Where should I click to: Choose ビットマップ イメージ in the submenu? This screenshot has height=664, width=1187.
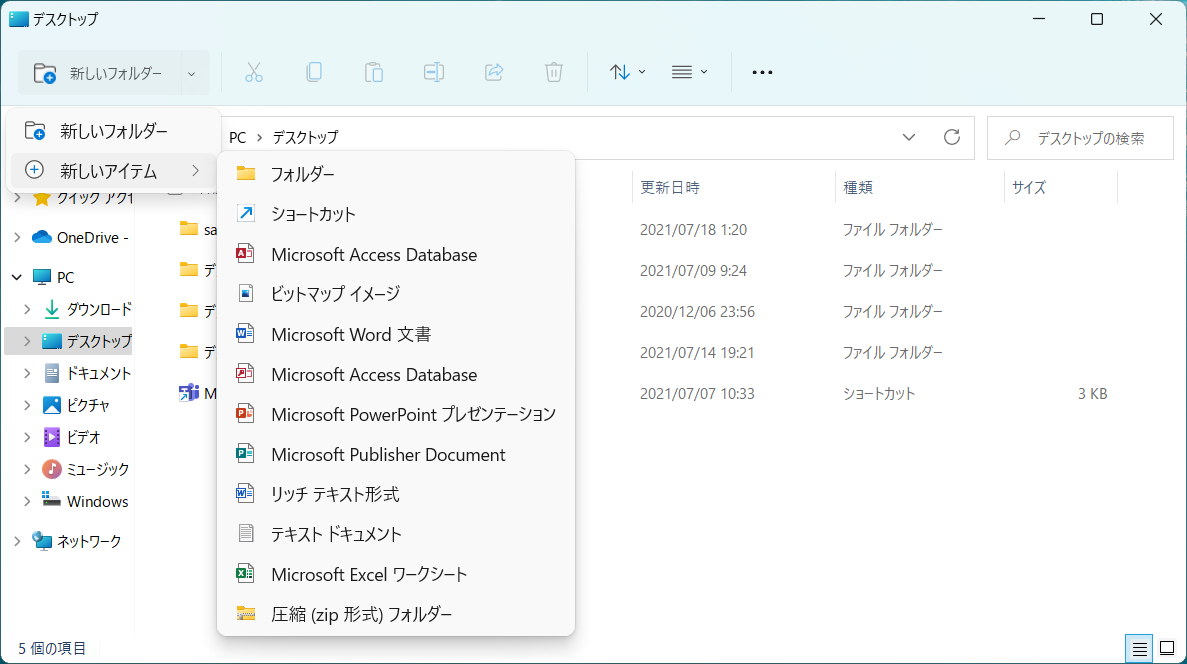(396, 294)
